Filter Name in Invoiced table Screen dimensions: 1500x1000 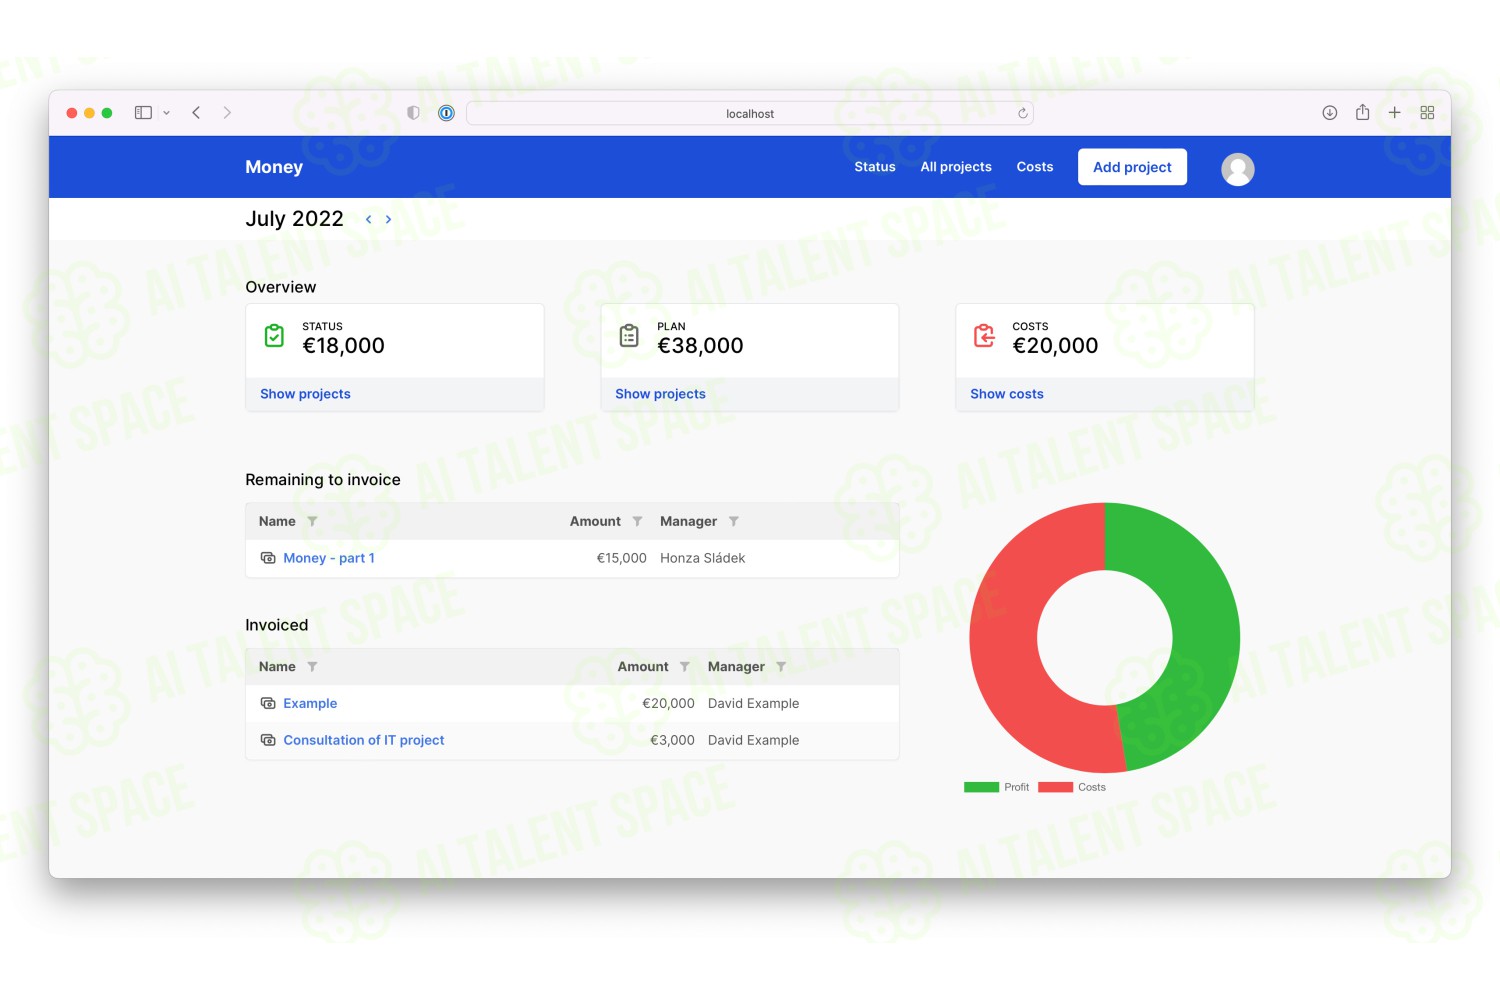(312, 667)
